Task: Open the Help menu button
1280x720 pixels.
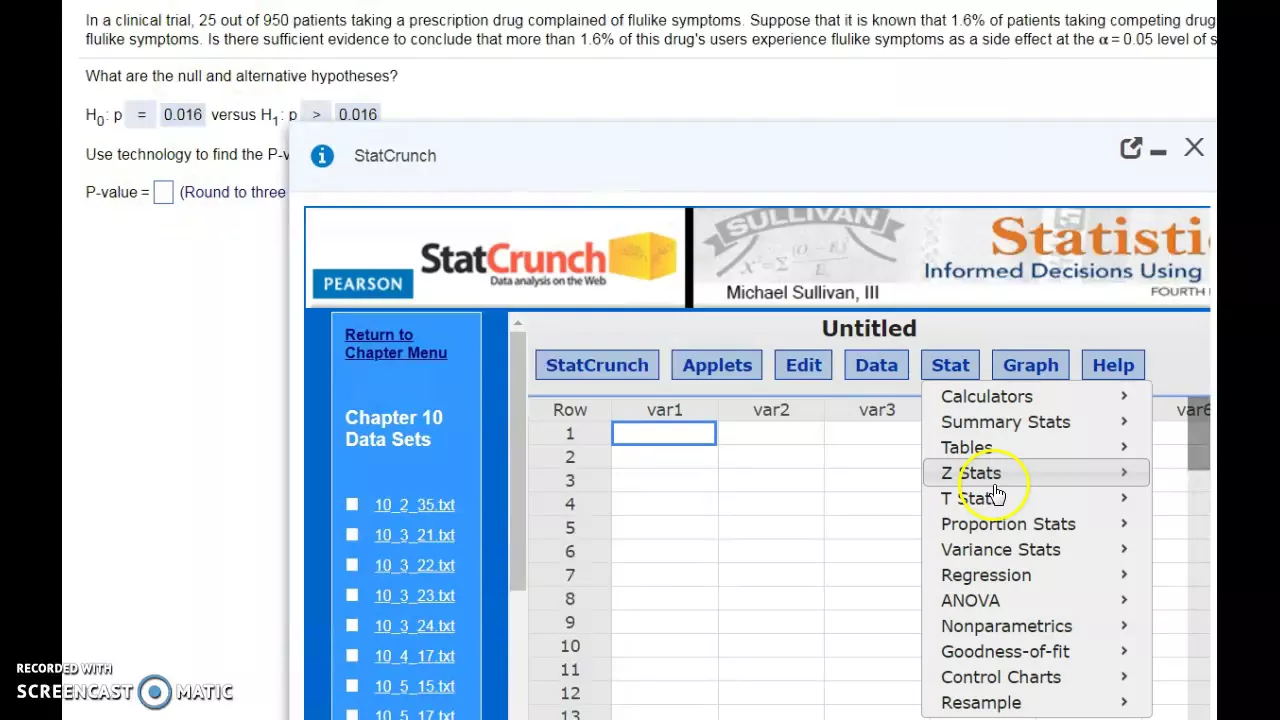Action: click(1113, 365)
